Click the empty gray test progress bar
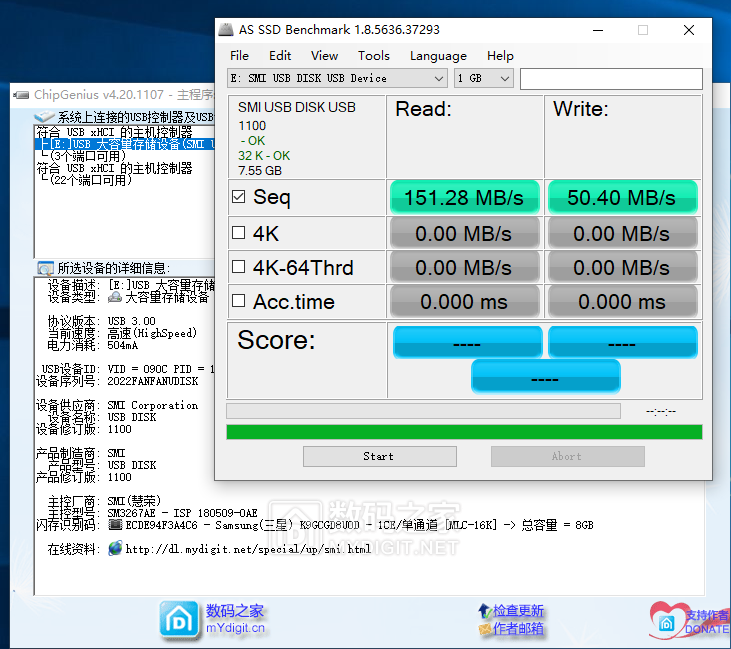 423,411
